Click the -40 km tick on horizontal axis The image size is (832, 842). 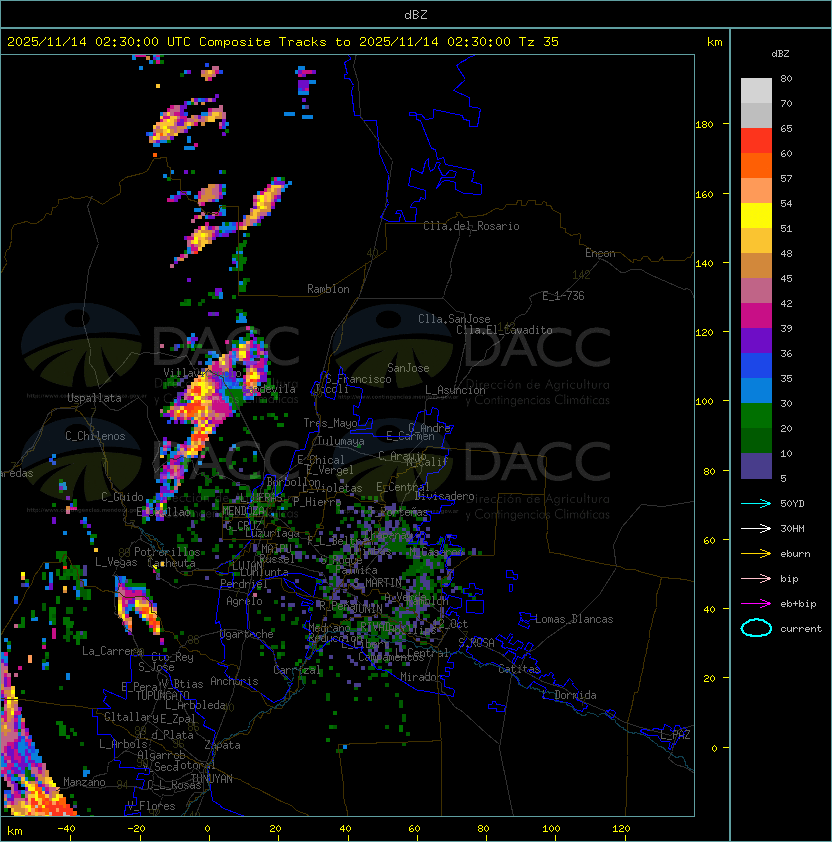pyautogui.click(x=66, y=829)
